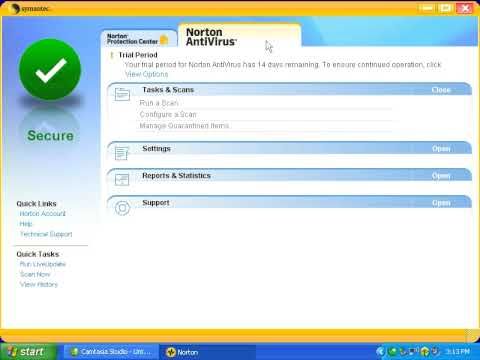Minimize the Norton window
Image resolution: width=480 pixels, height=360 pixels.
[x=428, y=8]
